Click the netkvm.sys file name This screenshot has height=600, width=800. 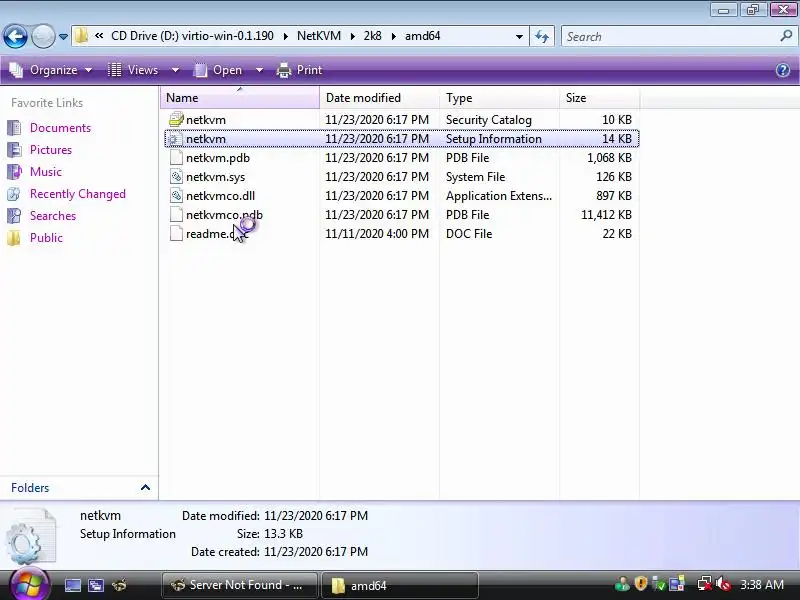pyautogui.click(x=215, y=177)
